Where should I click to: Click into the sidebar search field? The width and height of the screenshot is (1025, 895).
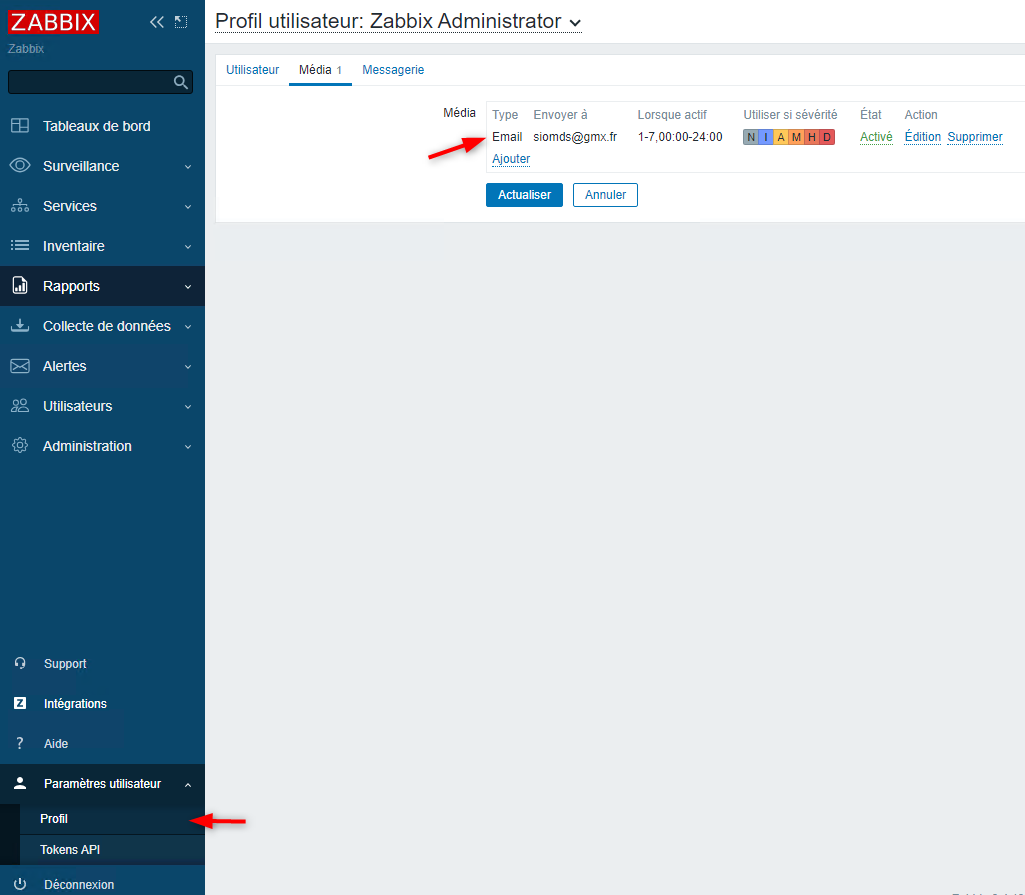(x=90, y=82)
